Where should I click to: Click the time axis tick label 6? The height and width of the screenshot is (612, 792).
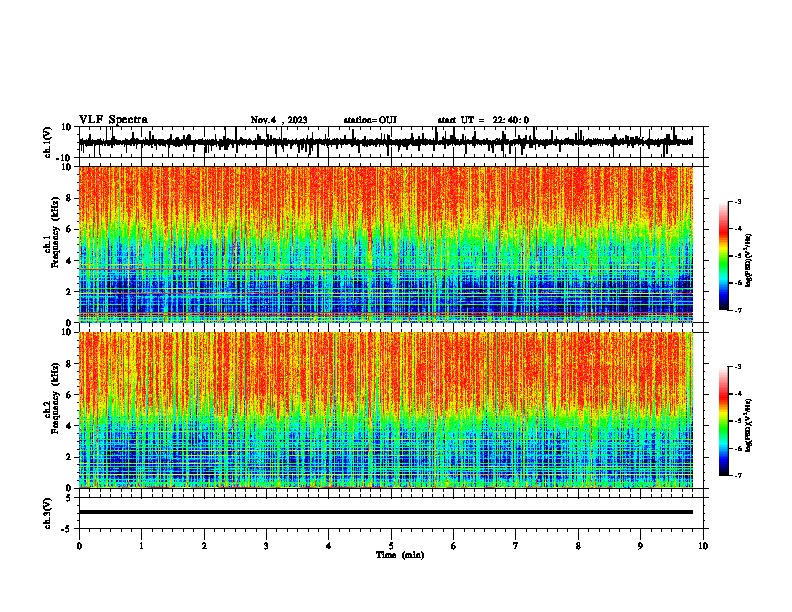point(454,546)
